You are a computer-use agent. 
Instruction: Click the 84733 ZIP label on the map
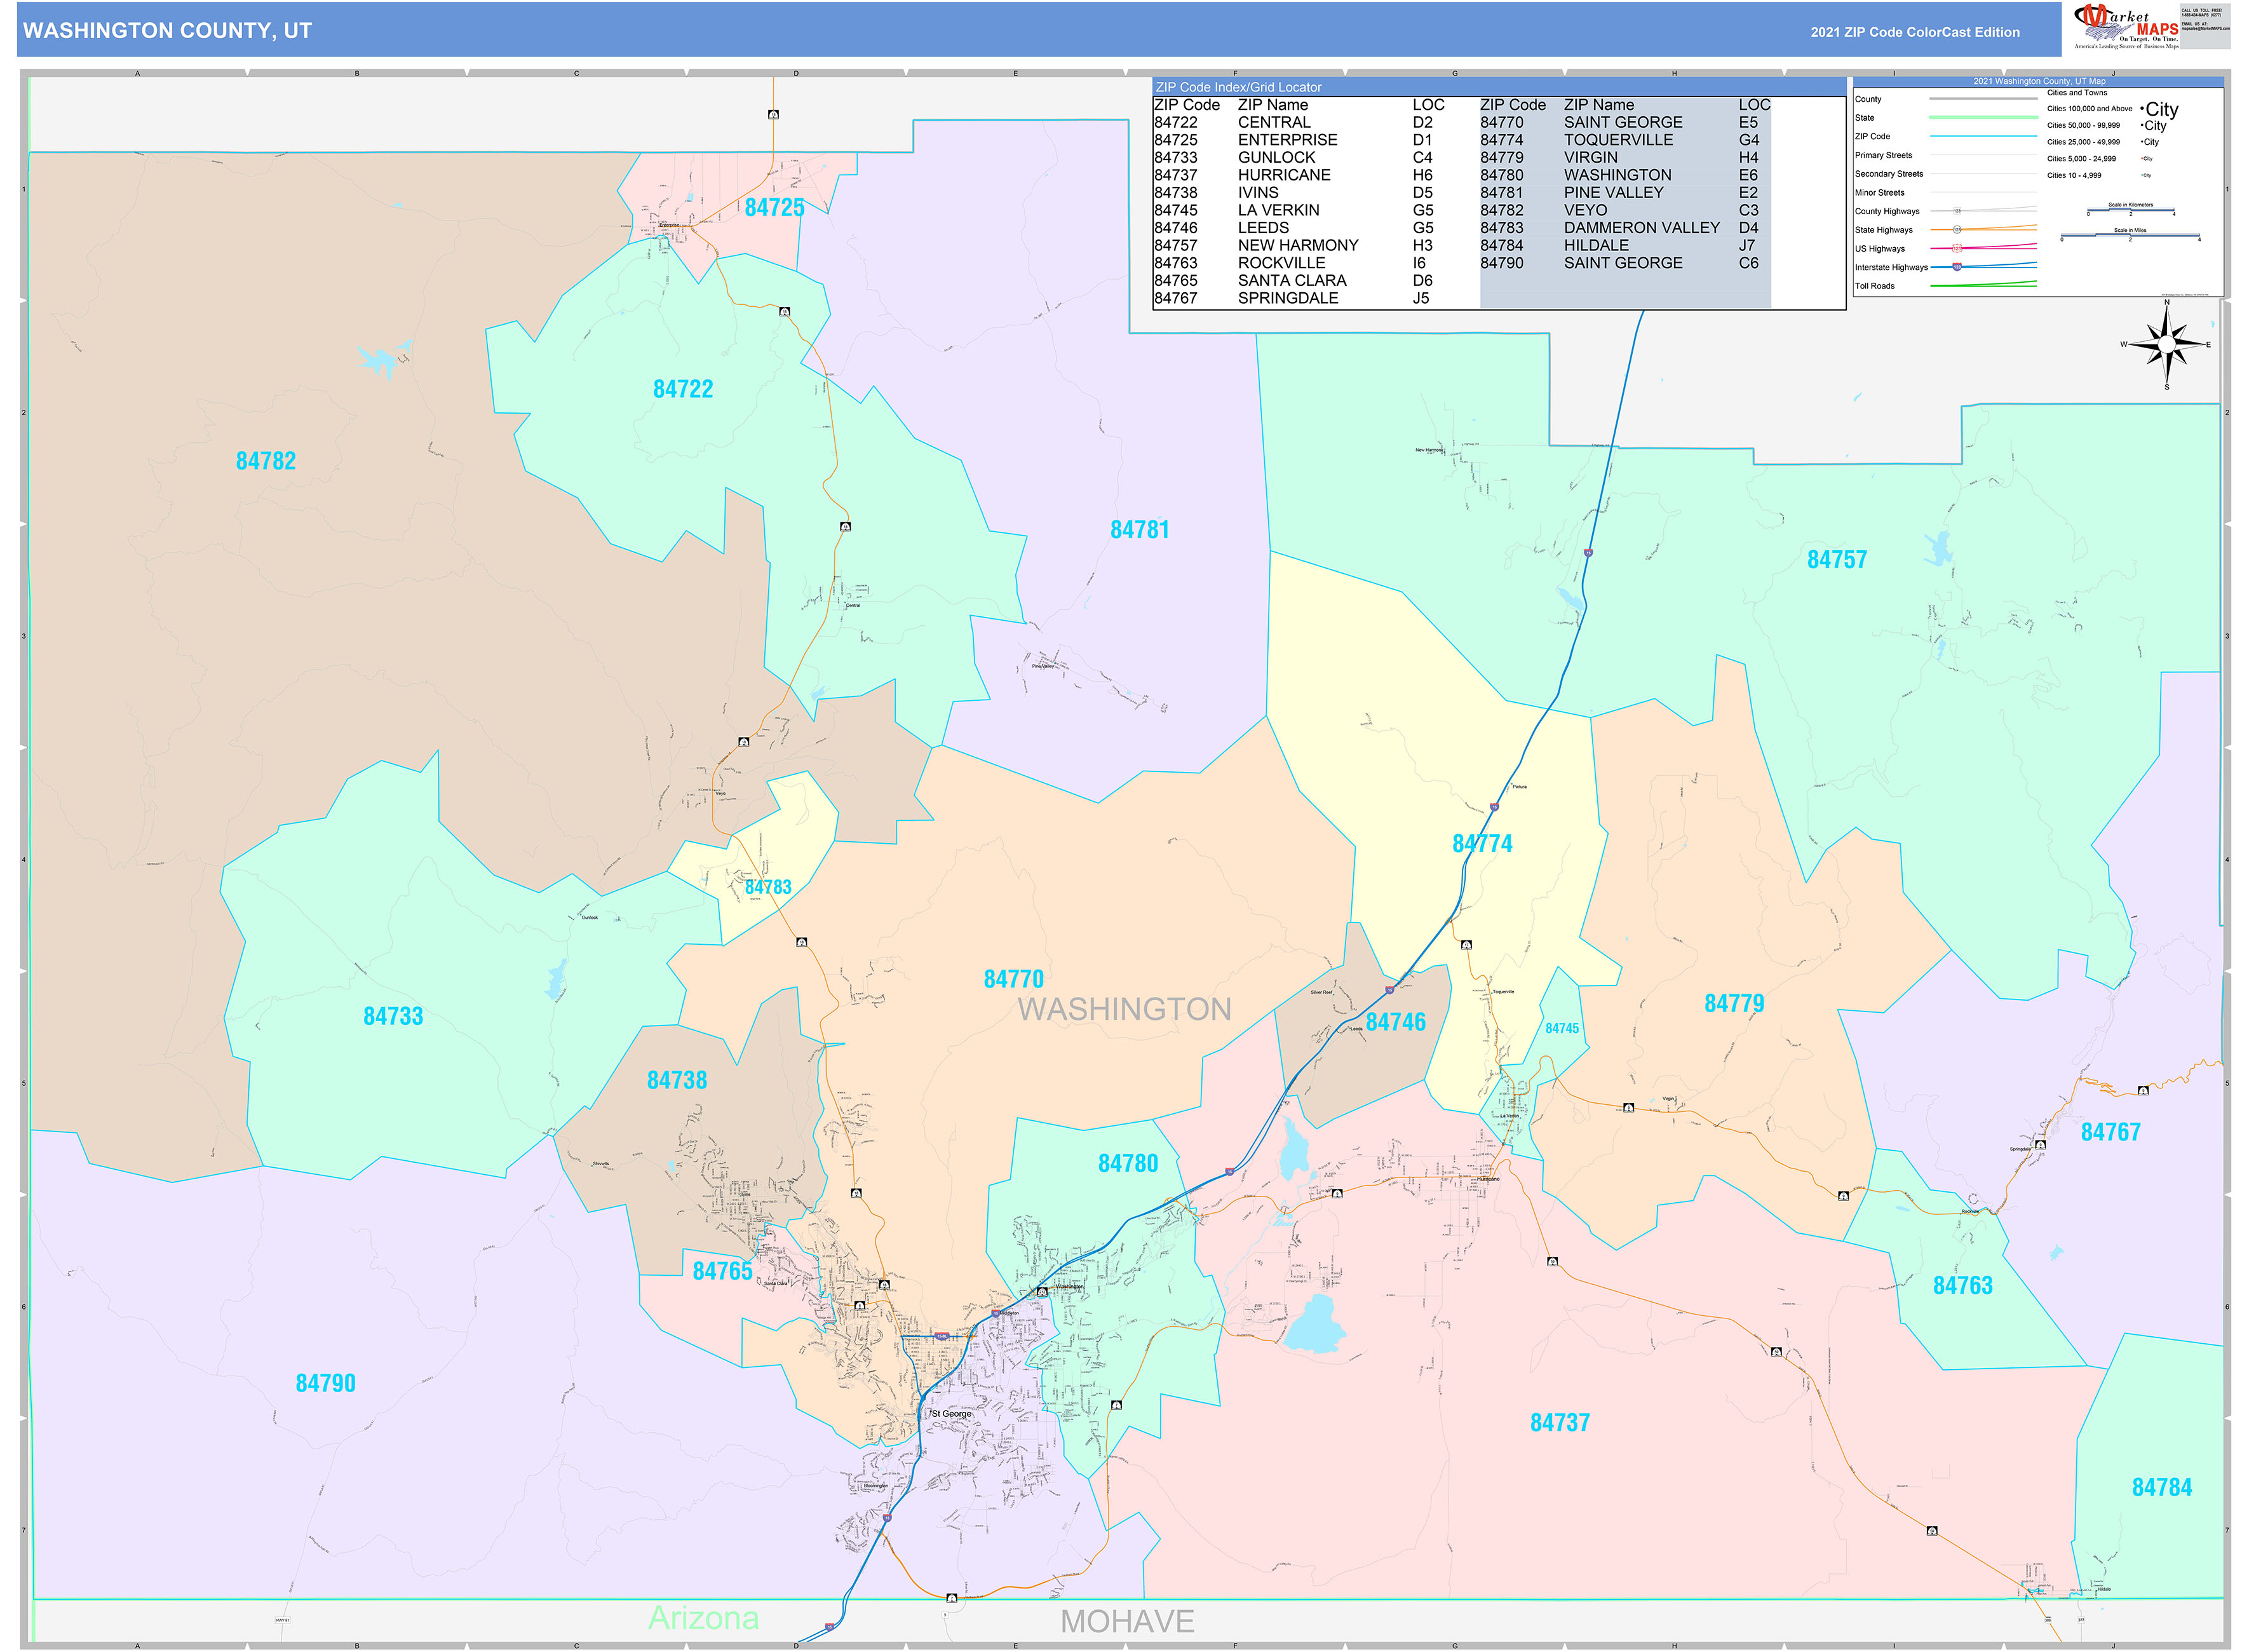[x=393, y=1017]
